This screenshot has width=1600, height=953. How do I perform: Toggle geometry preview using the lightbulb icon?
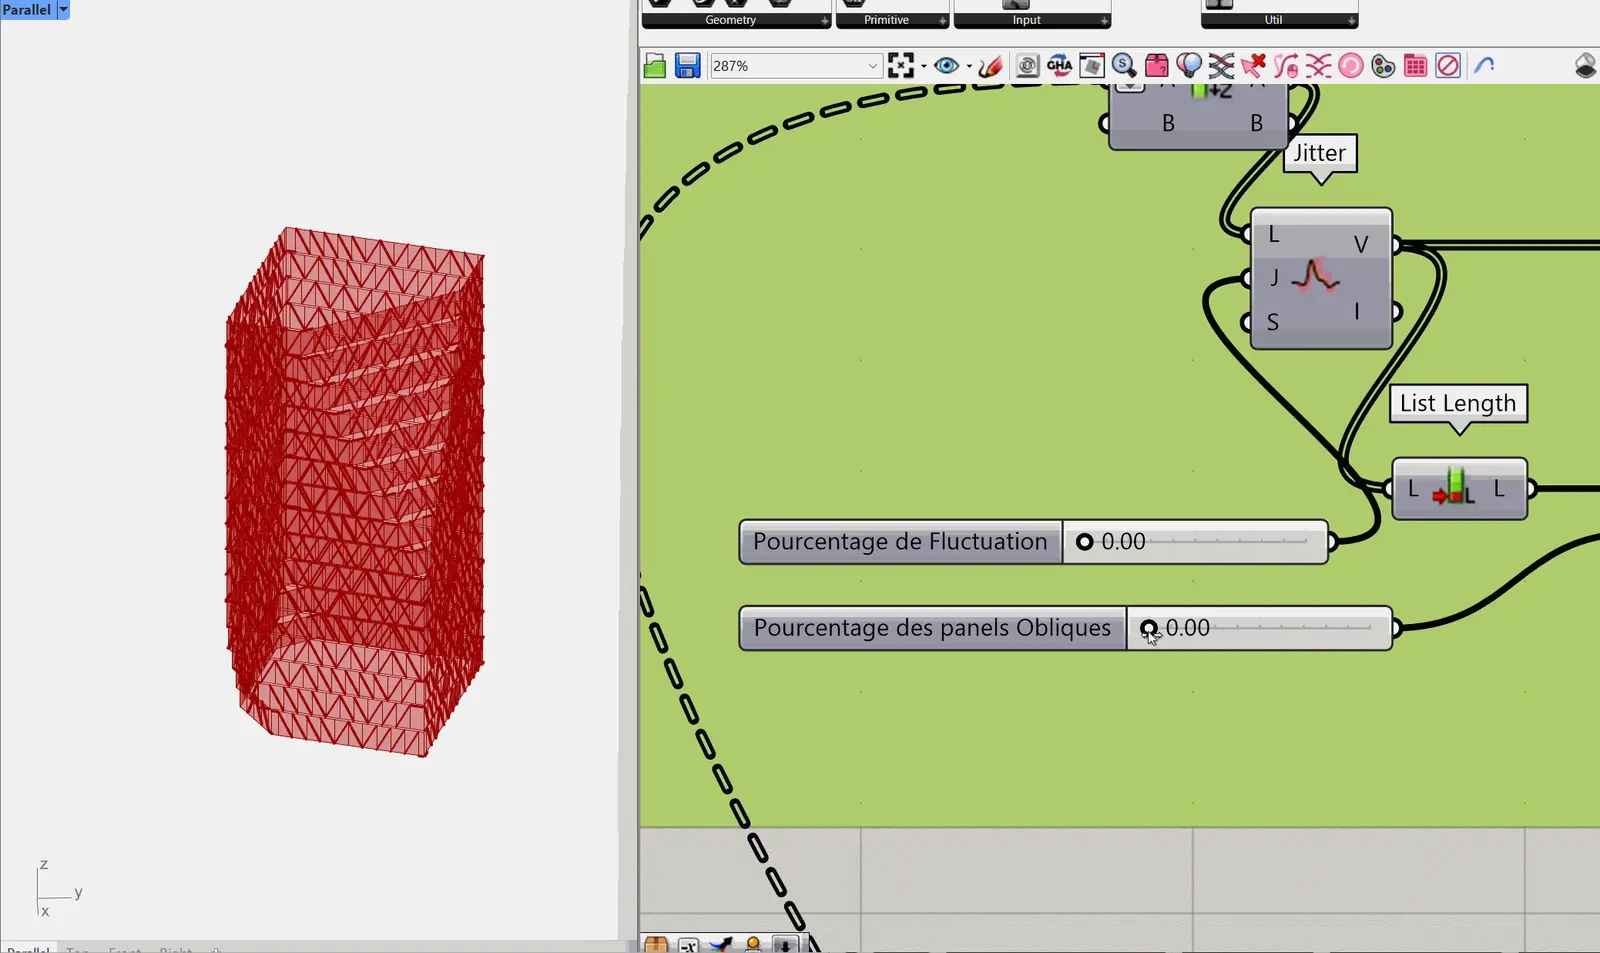pos(1189,65)
